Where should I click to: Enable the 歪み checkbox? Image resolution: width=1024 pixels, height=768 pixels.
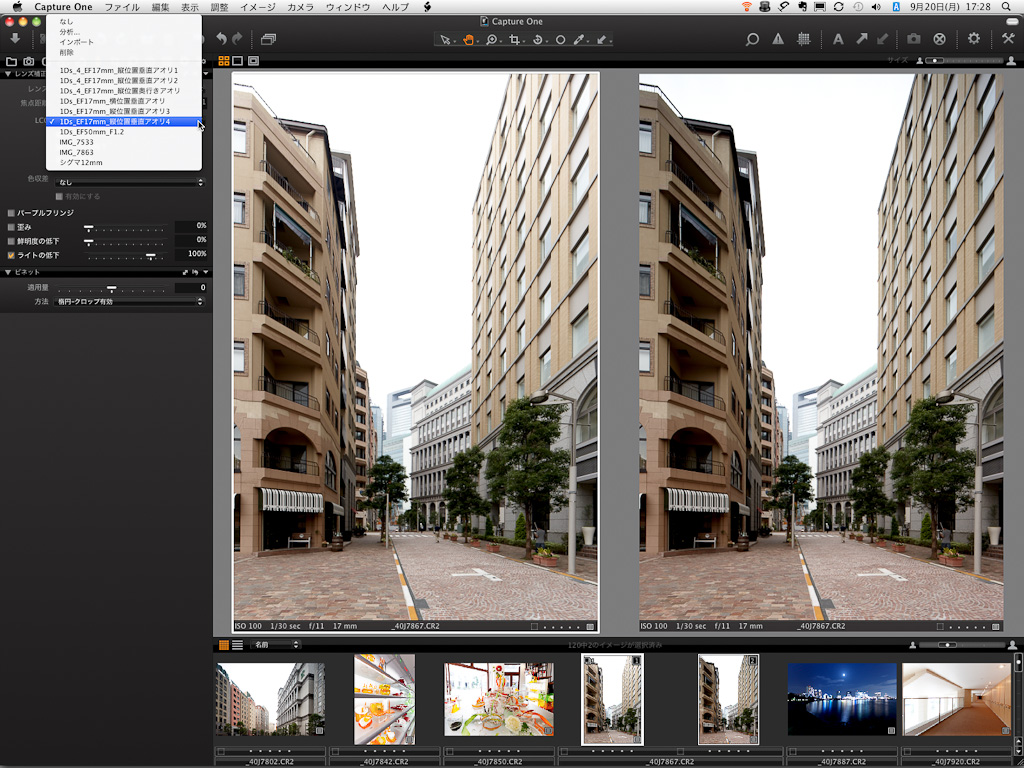11,227
